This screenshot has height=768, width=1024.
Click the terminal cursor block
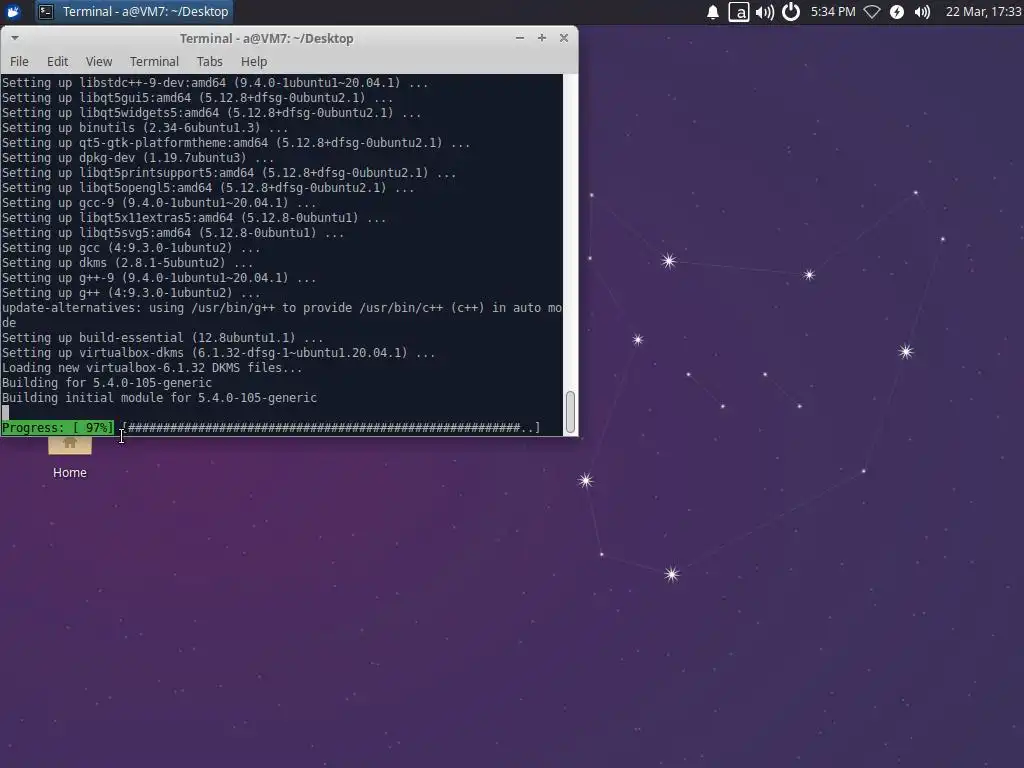pos(5,413)
